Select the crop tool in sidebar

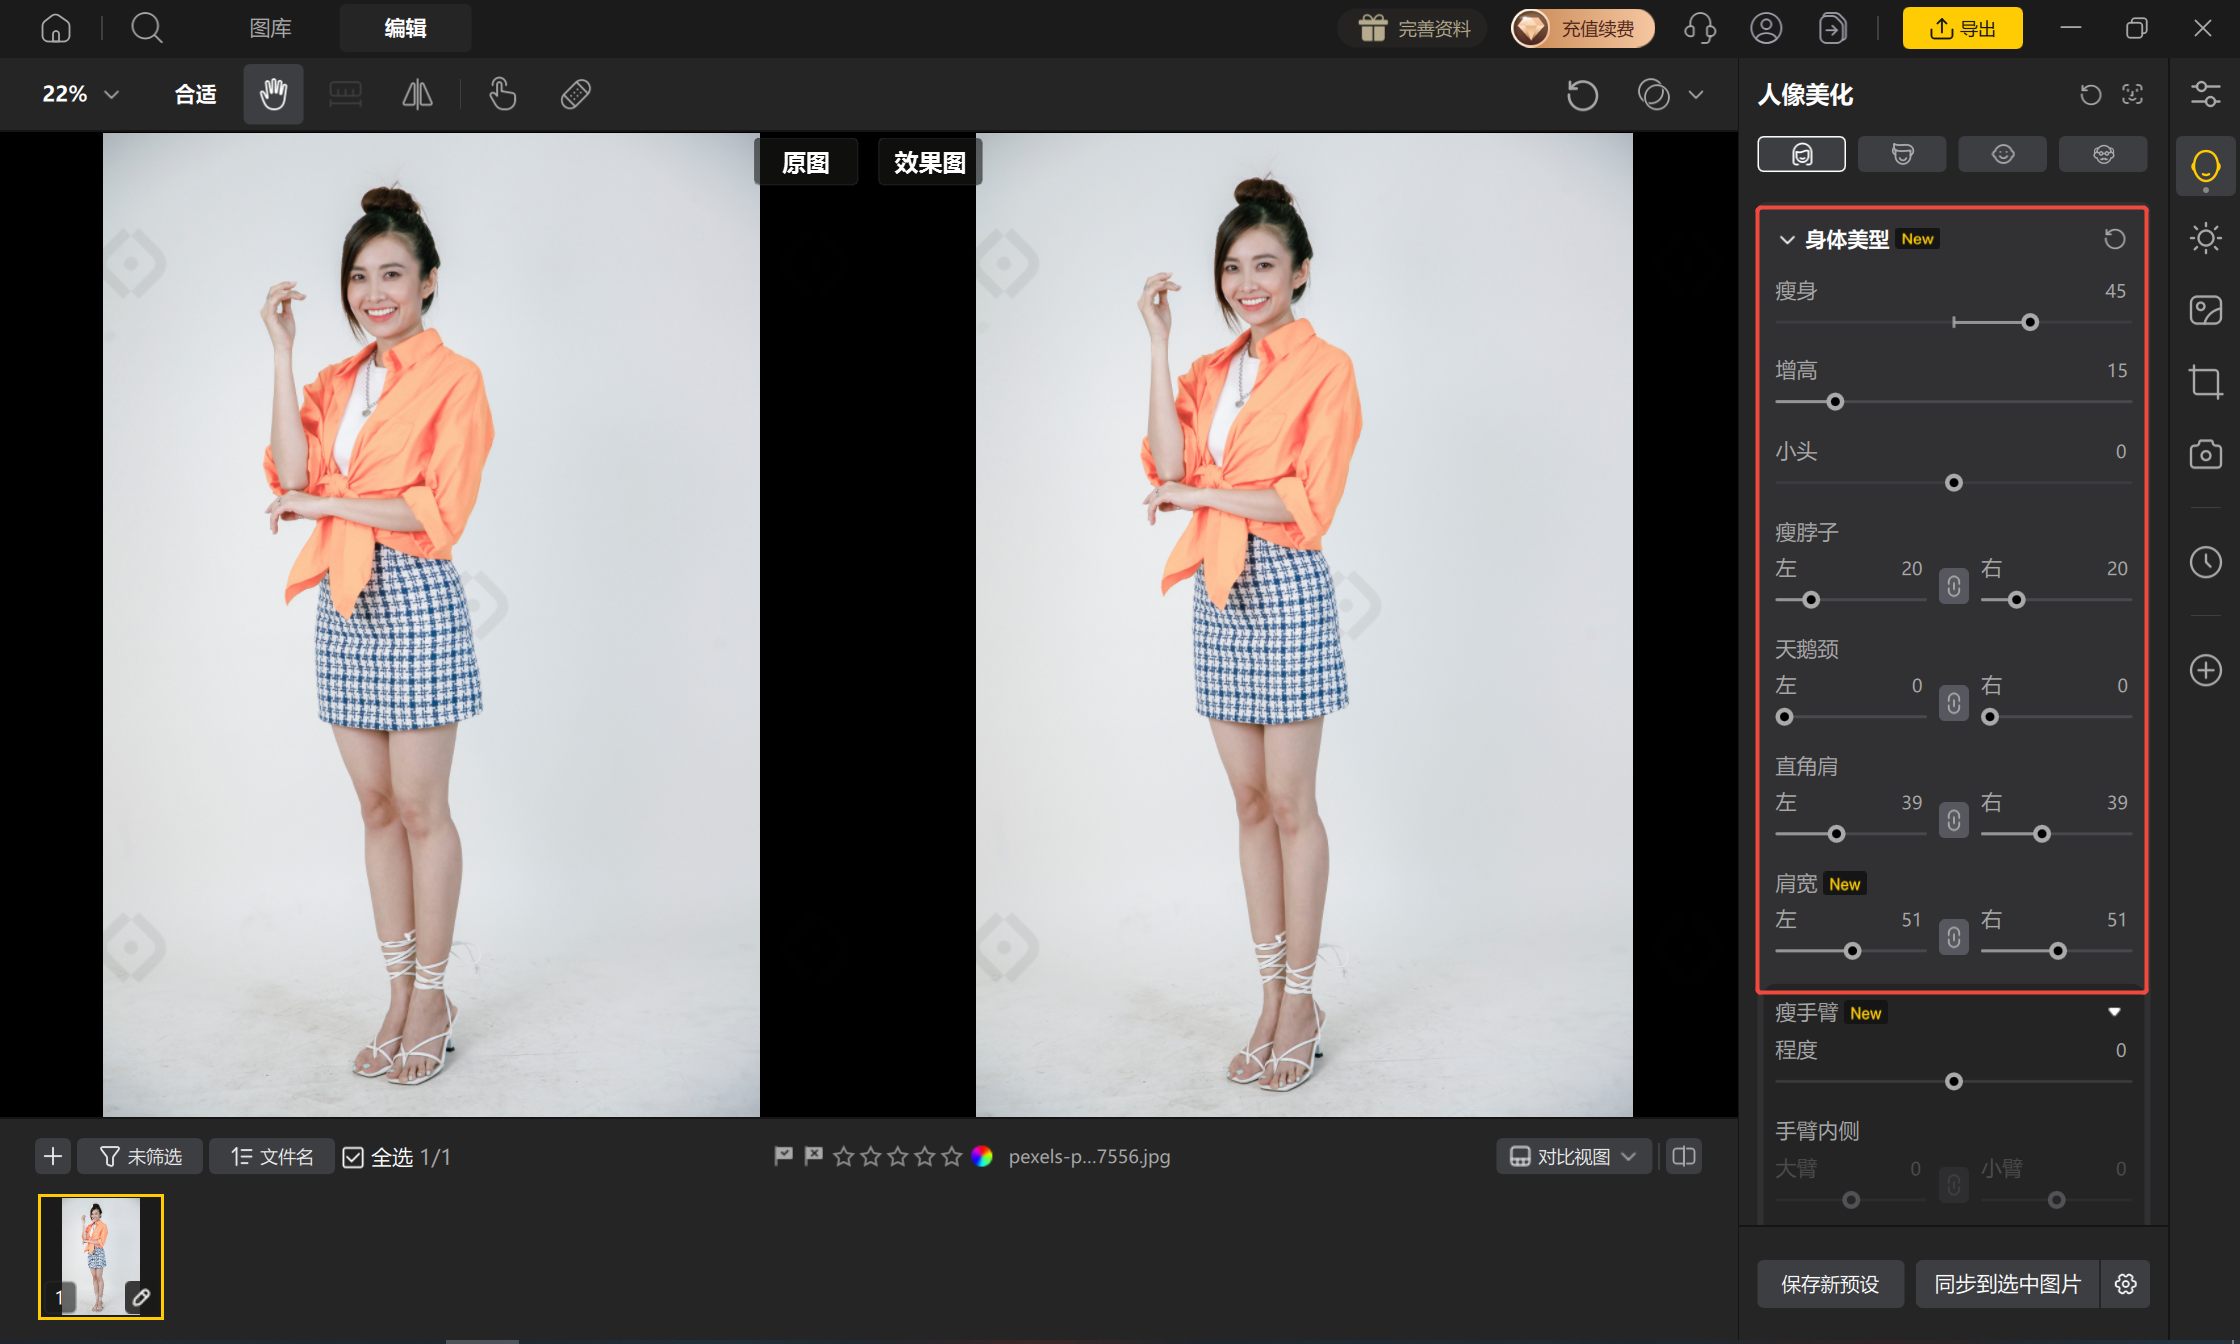click(2205, 382)
